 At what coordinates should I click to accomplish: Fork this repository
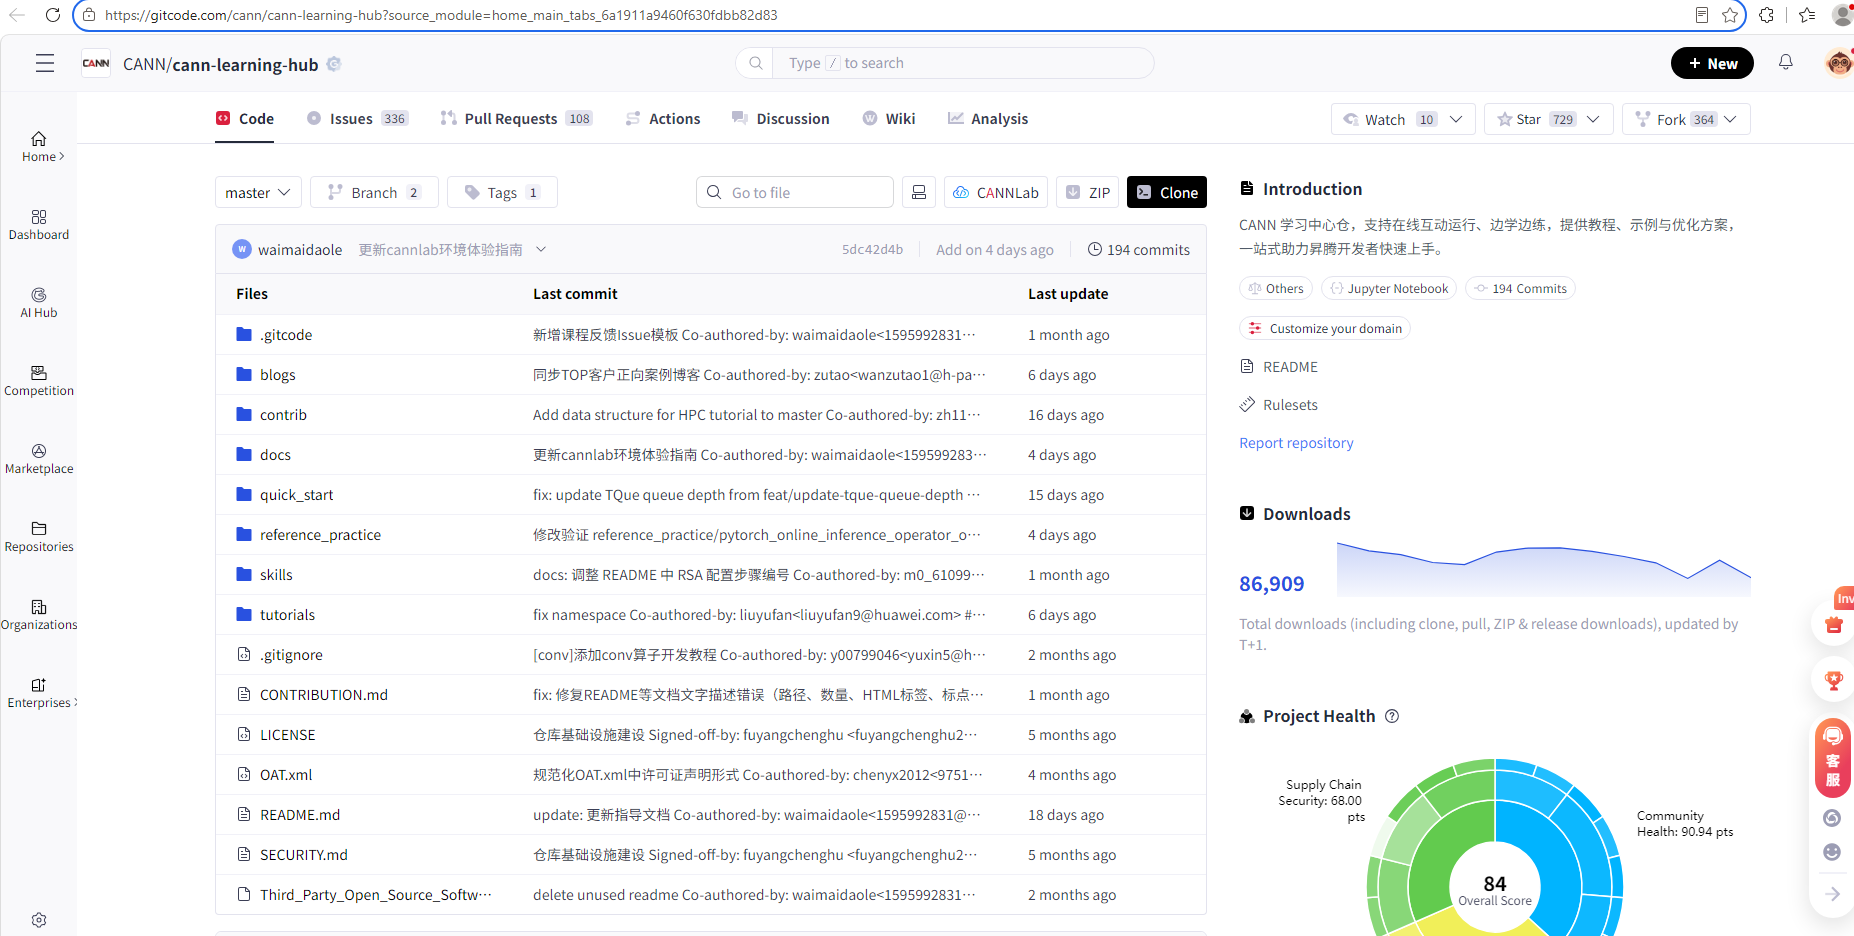tap(1672, 119)
